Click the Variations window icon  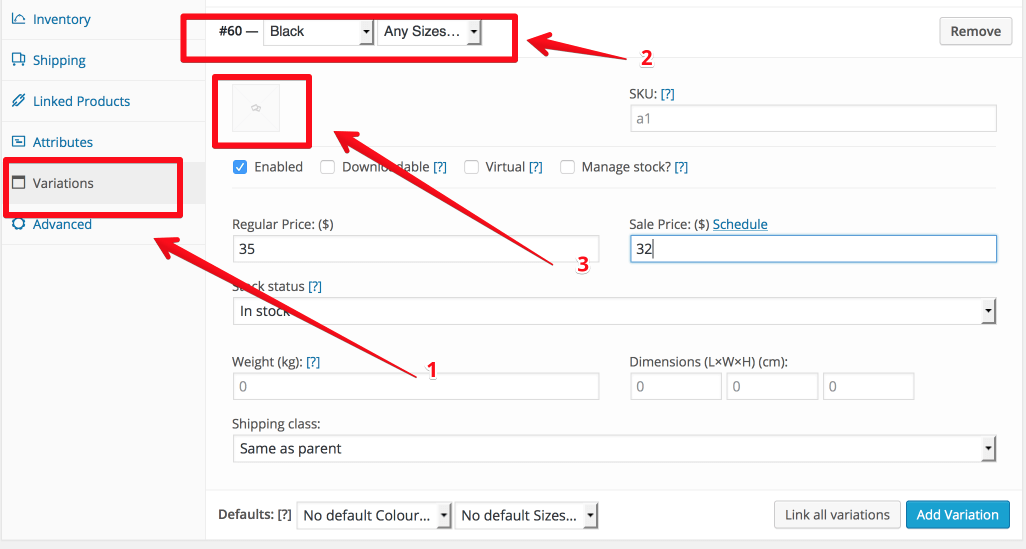click(x=18, y=183)
